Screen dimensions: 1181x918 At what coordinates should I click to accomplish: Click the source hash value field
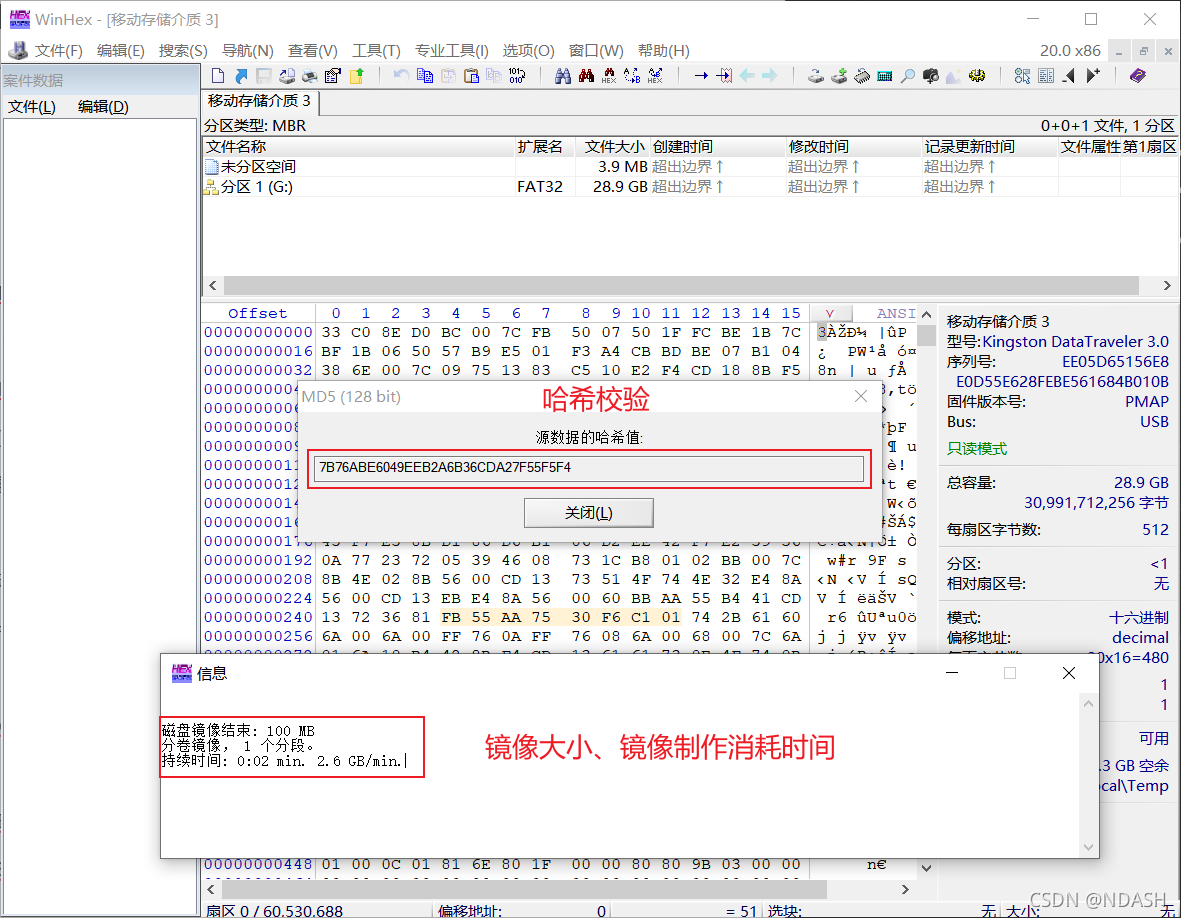[588, 468]
